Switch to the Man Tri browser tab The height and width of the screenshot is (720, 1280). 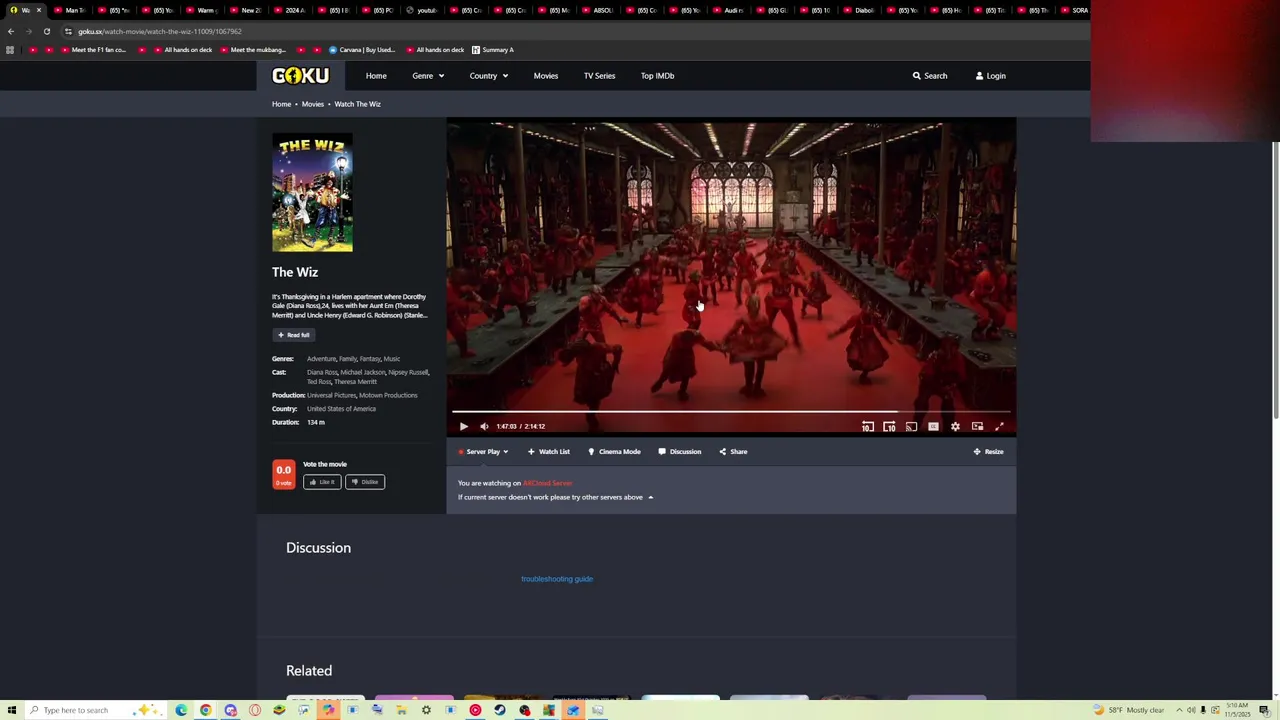(70, 10)
